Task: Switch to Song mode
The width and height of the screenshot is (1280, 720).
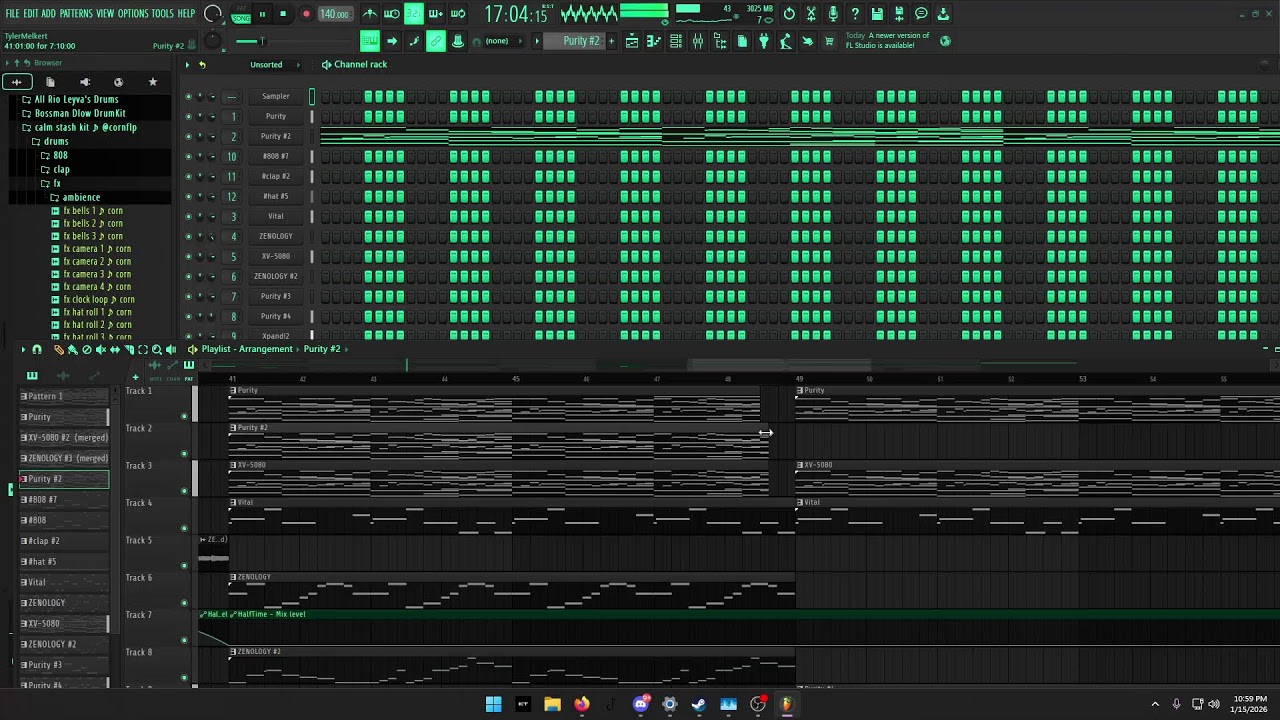Action: (241, 19)
